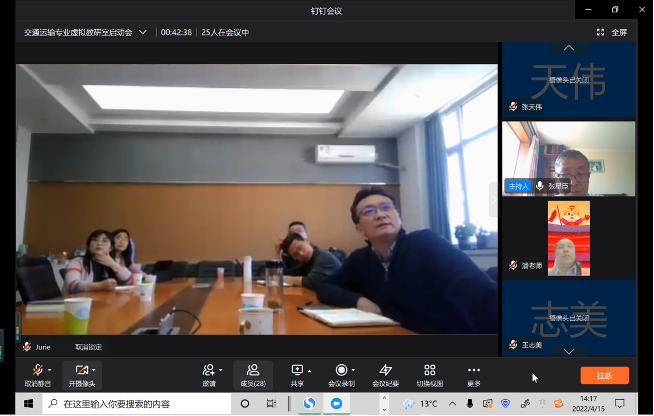
Task: Expand the invite options arrow
Action: point(221,370)
